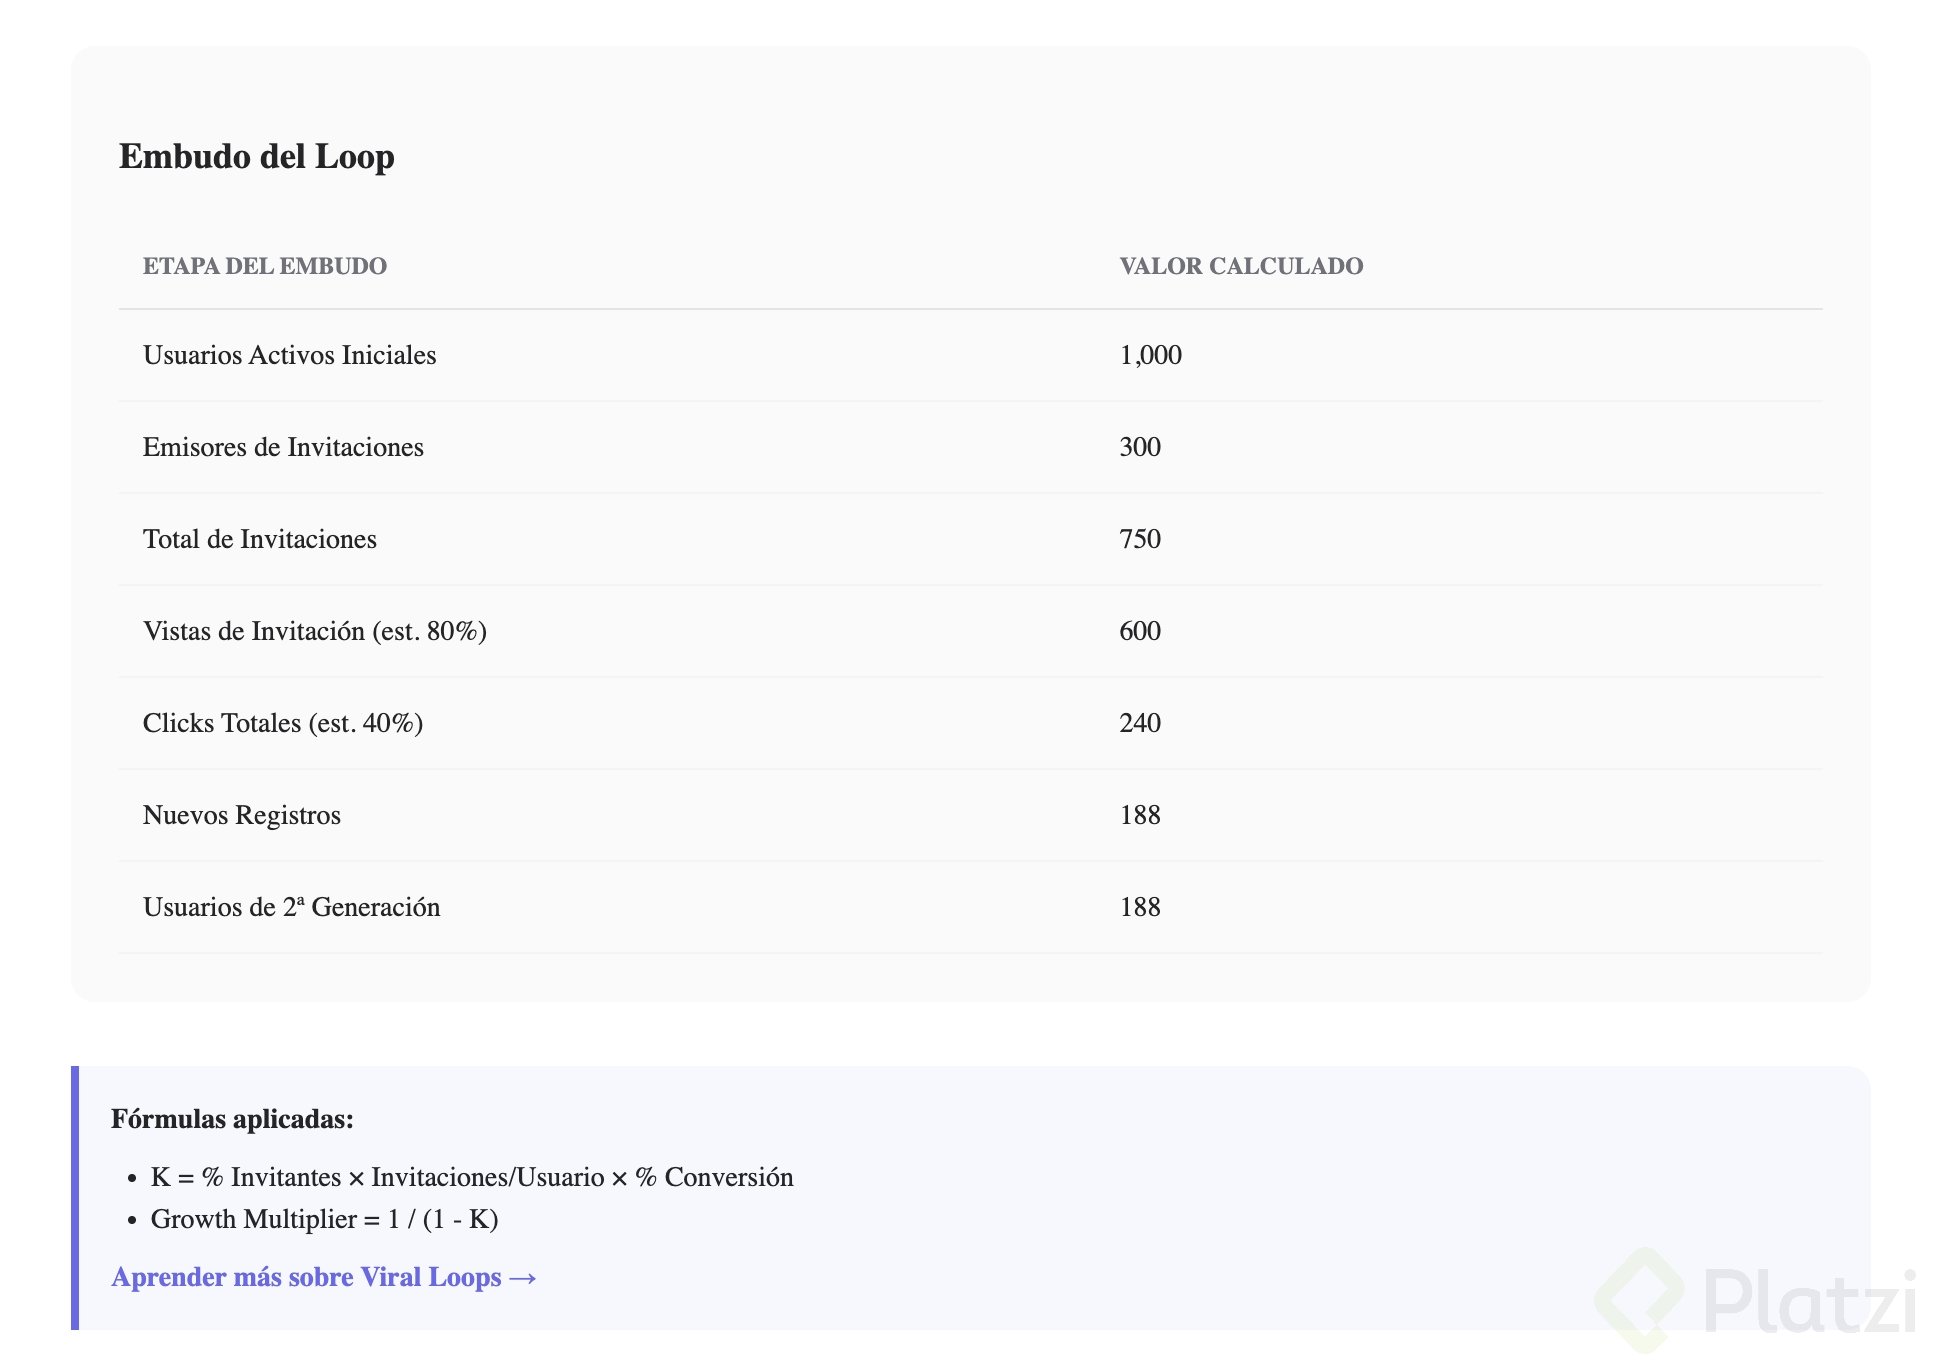Click the Fórmulas aplicadas heading
Screen dimensions: 1936x1368
point(232,1119)
